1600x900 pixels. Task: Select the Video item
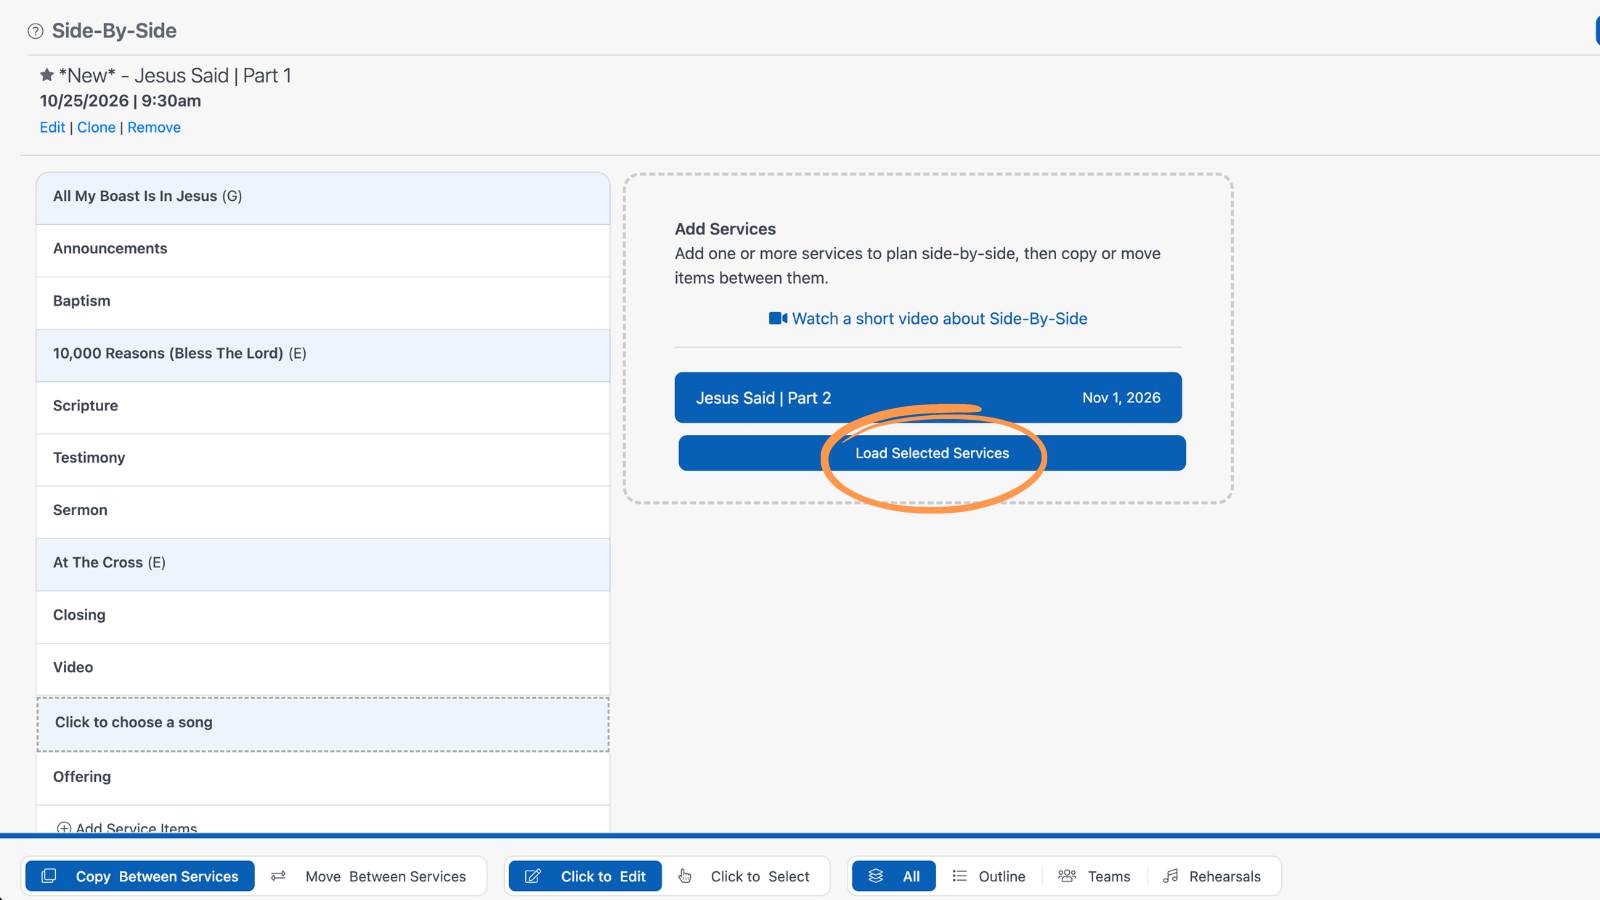pos(323,669)
